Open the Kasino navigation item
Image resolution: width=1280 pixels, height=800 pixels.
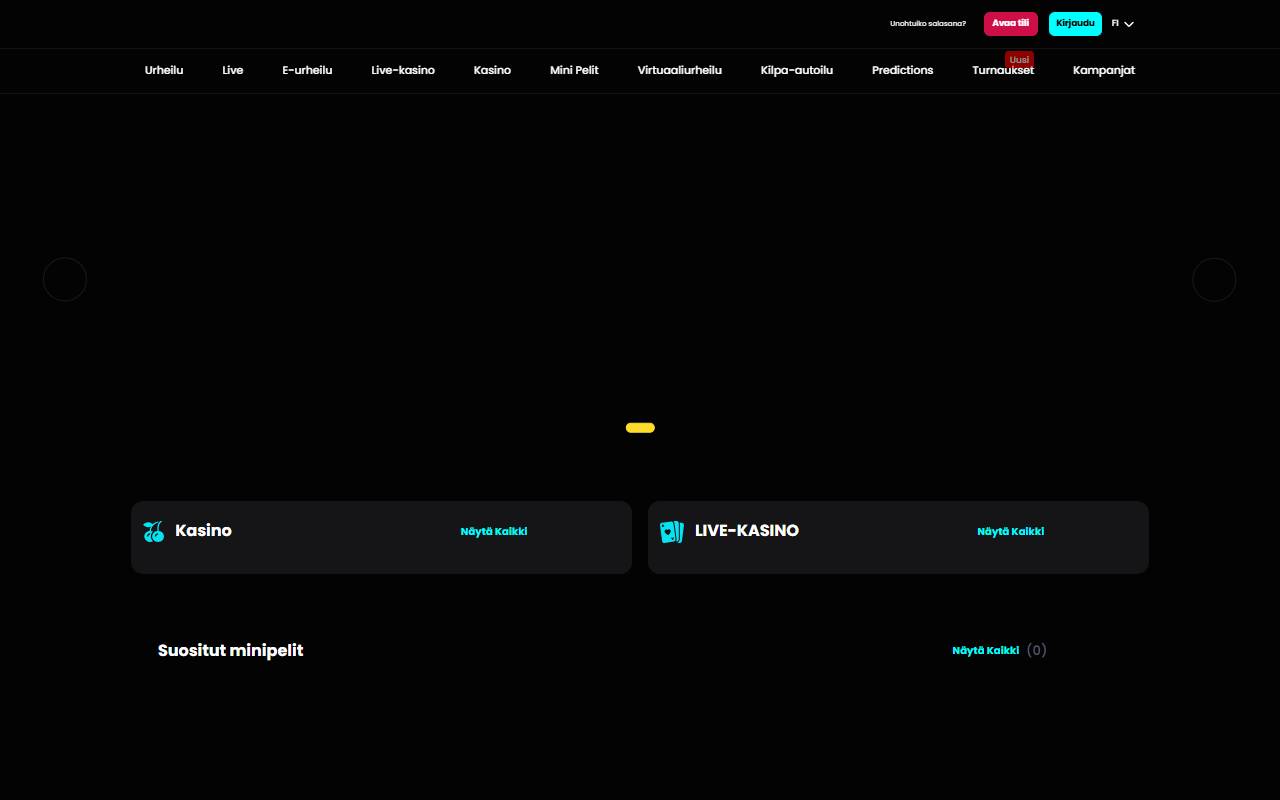(x=492, y=70)
